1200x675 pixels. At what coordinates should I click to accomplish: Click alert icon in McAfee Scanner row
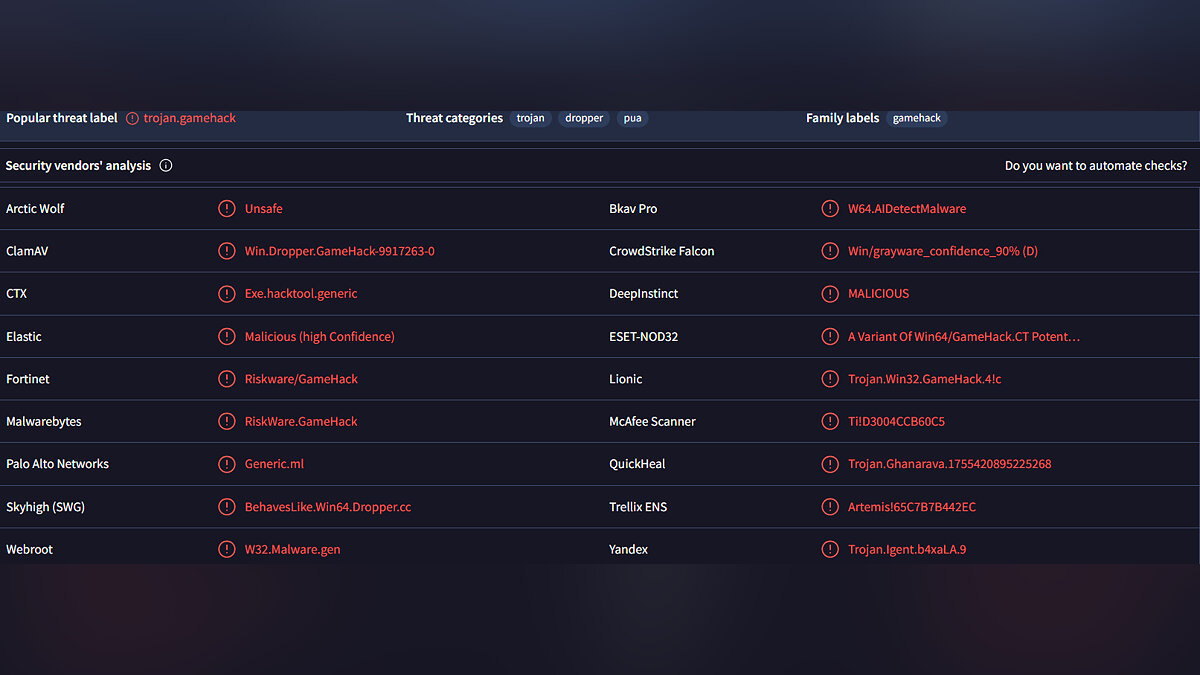(x=830, y=422)
